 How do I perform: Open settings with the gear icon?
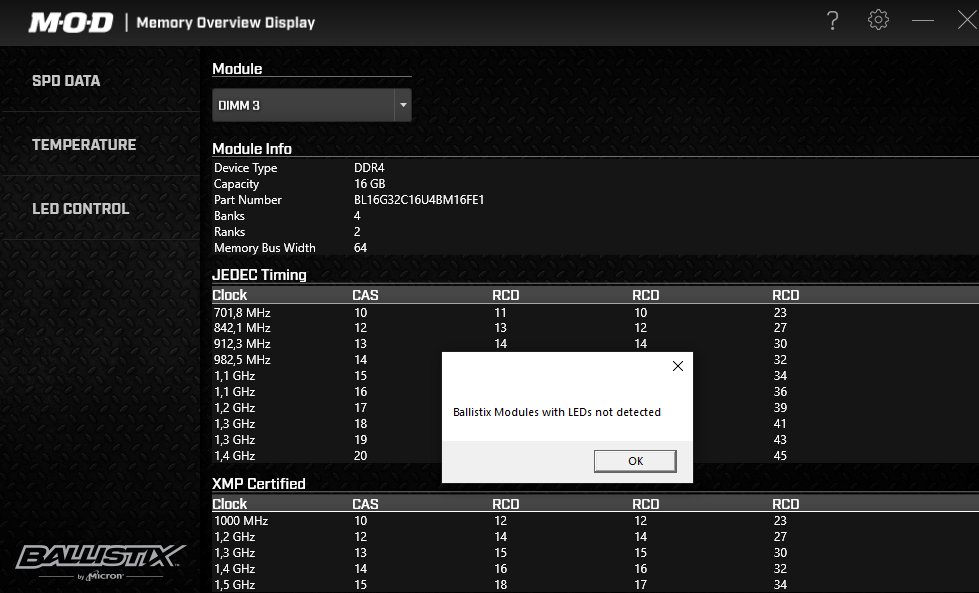[x=878, y=21]
